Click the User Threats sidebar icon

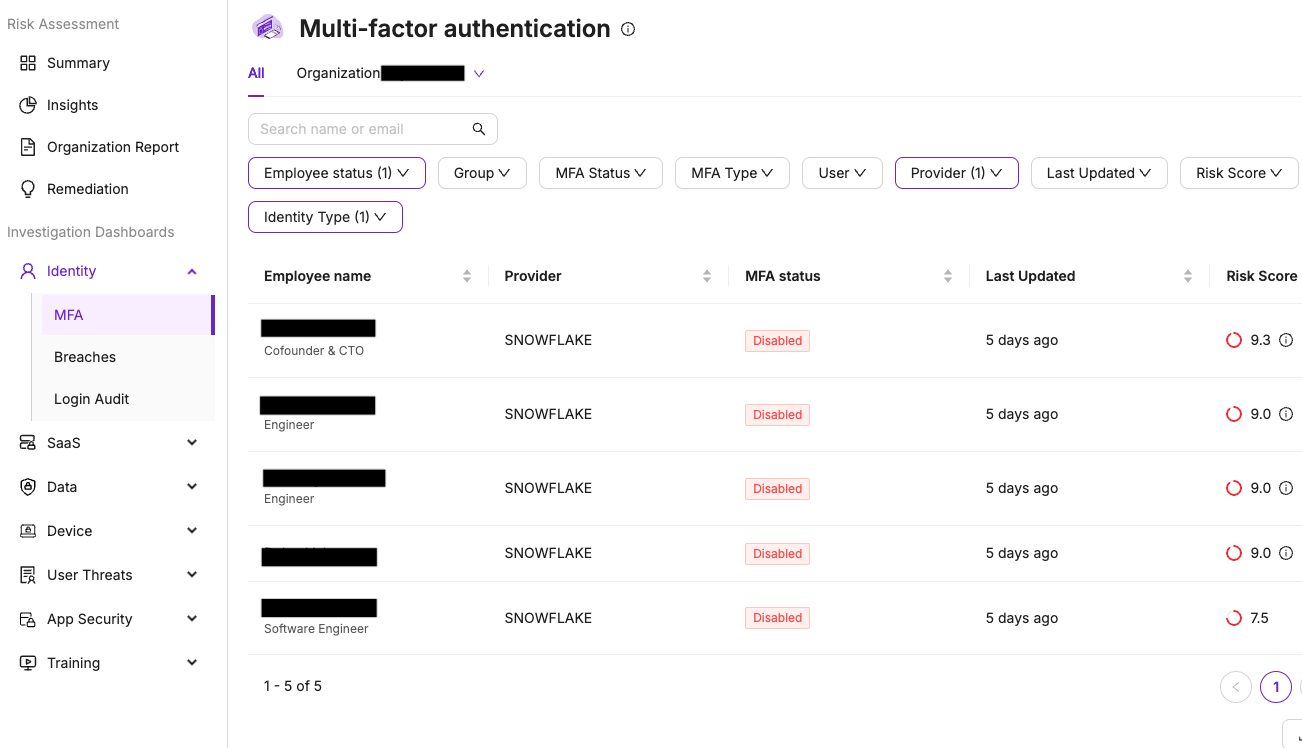tap(28, 575)
